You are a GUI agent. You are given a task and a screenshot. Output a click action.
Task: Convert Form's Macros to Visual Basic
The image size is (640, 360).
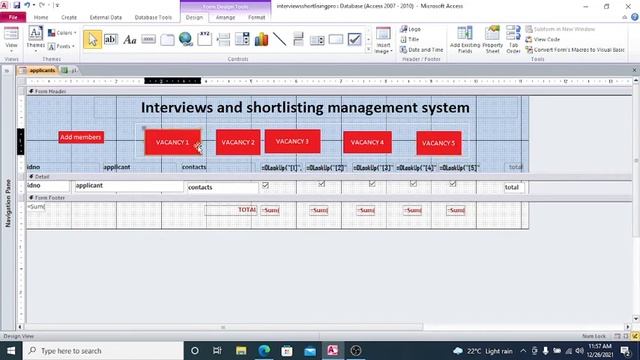point(575,49)
